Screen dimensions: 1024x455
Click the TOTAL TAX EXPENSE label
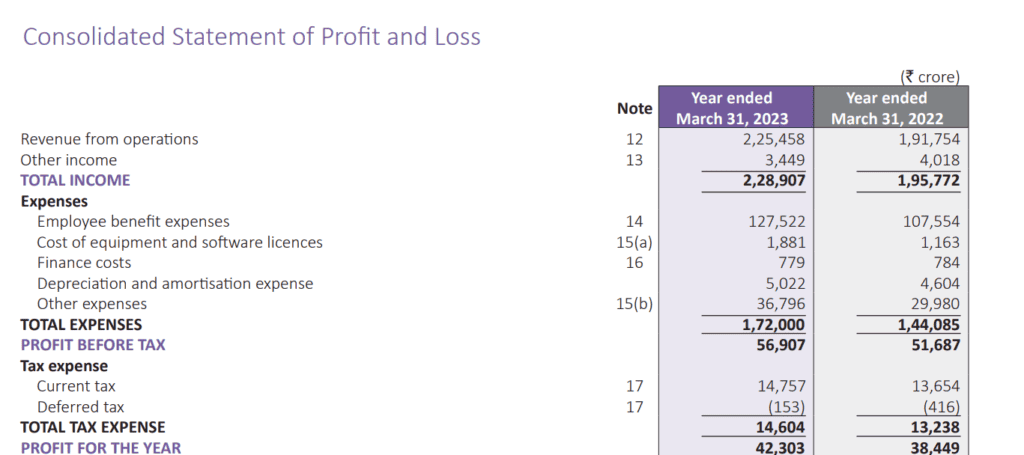[x=93, y=428]
